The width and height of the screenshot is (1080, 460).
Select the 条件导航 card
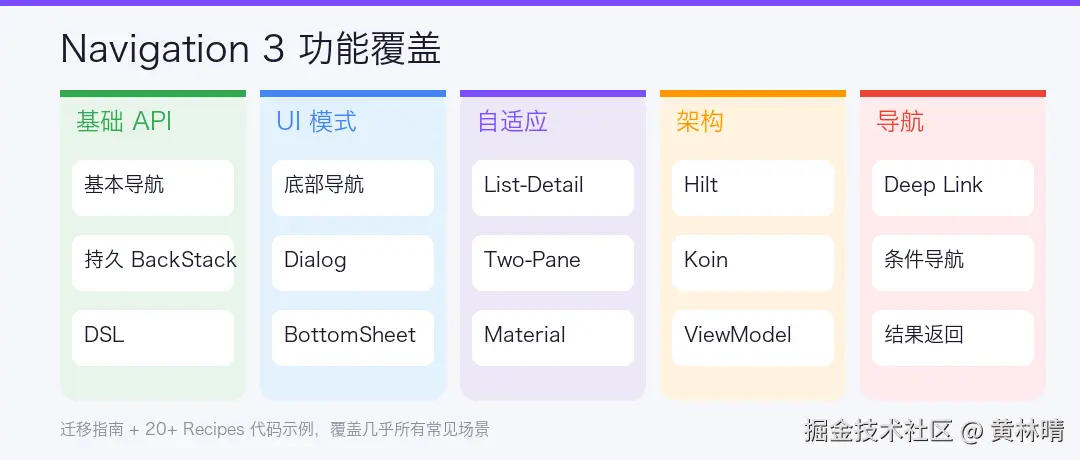(x=952, y=262)
